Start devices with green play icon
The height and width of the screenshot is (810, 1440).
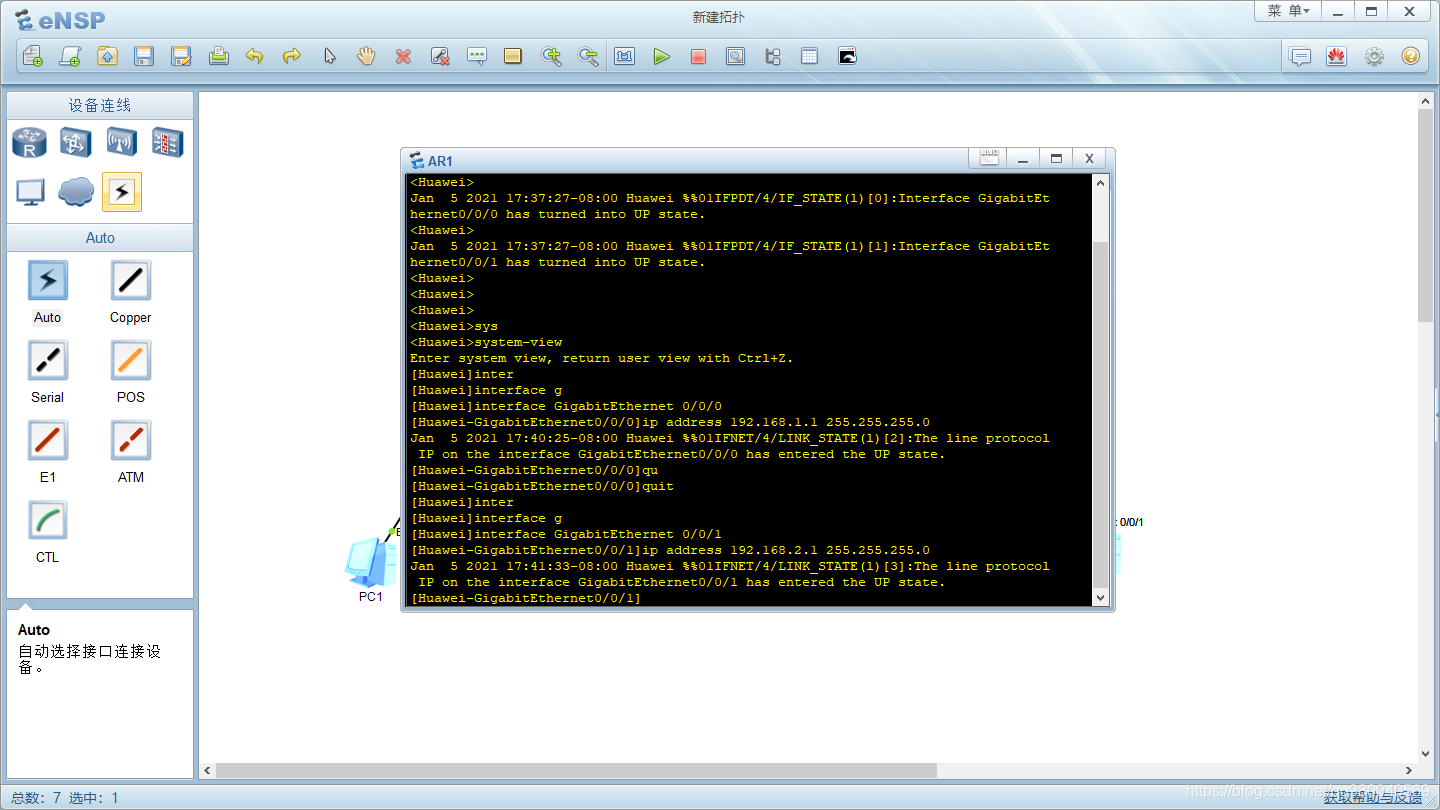pyautogui.click(x=661, y=57)
